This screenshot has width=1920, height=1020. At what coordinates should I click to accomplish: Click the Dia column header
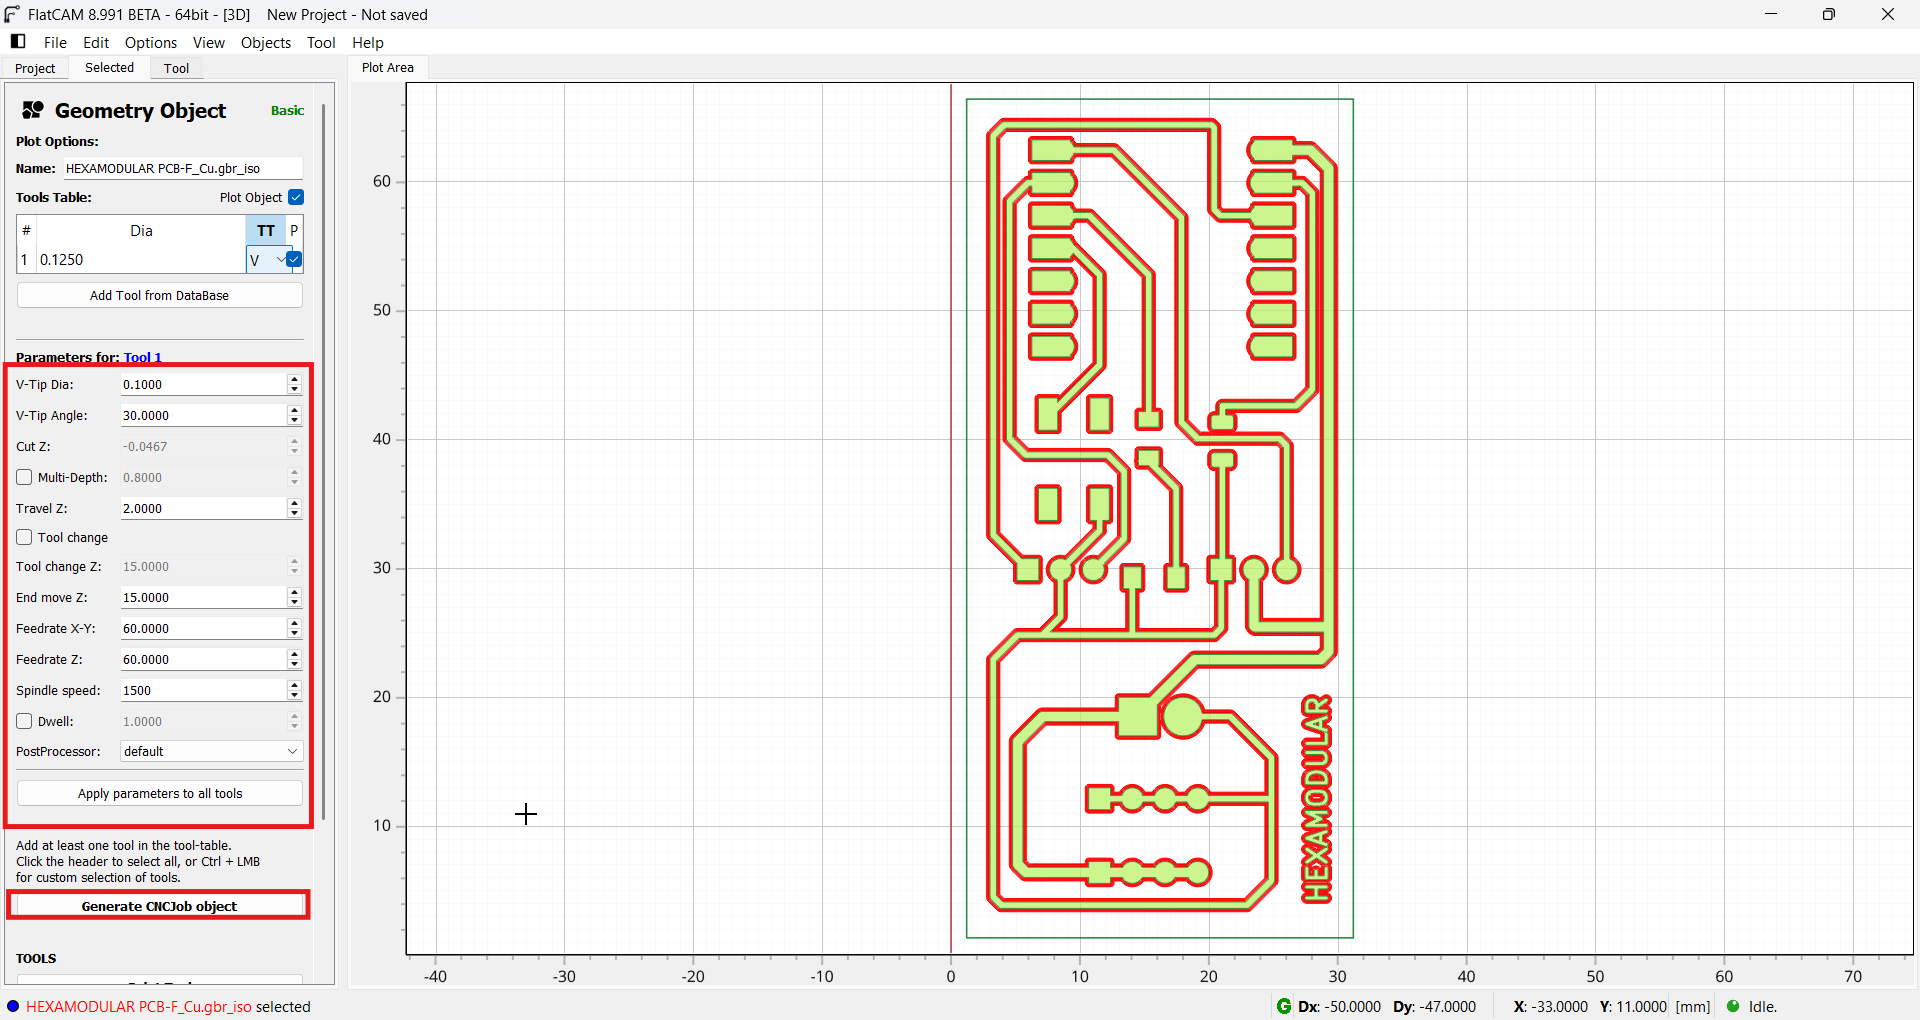click(x=141, y=230)
